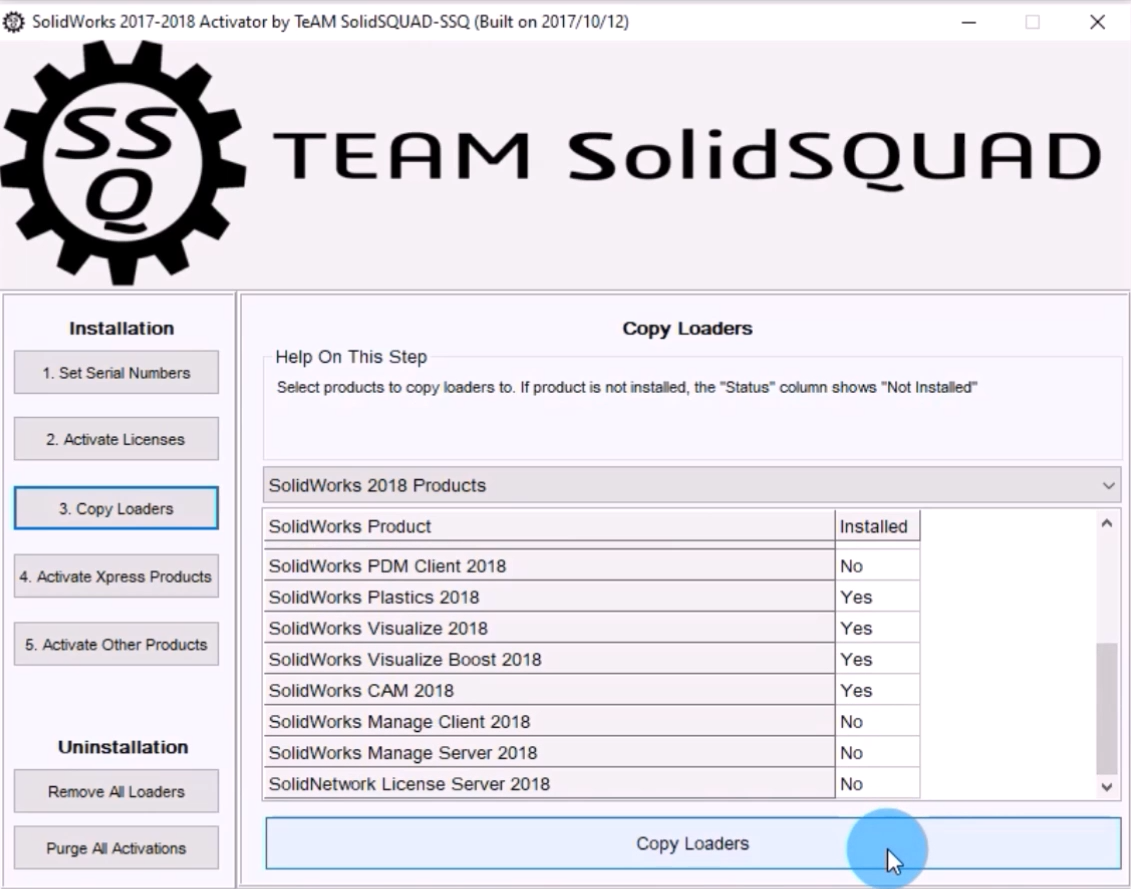The width and height of the screenshot is (1131, 889).
Task: Click scroll-down arrow of product list
Action: (1106, 786)
